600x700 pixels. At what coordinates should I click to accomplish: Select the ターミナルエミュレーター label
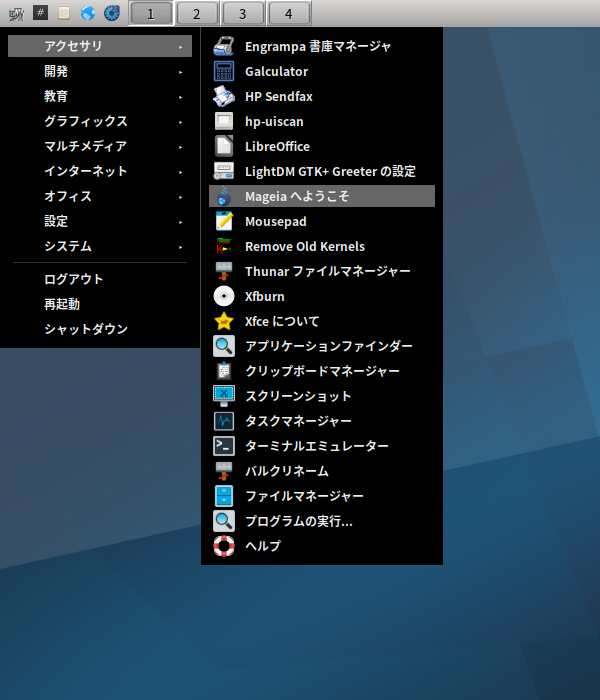(317, 446)
